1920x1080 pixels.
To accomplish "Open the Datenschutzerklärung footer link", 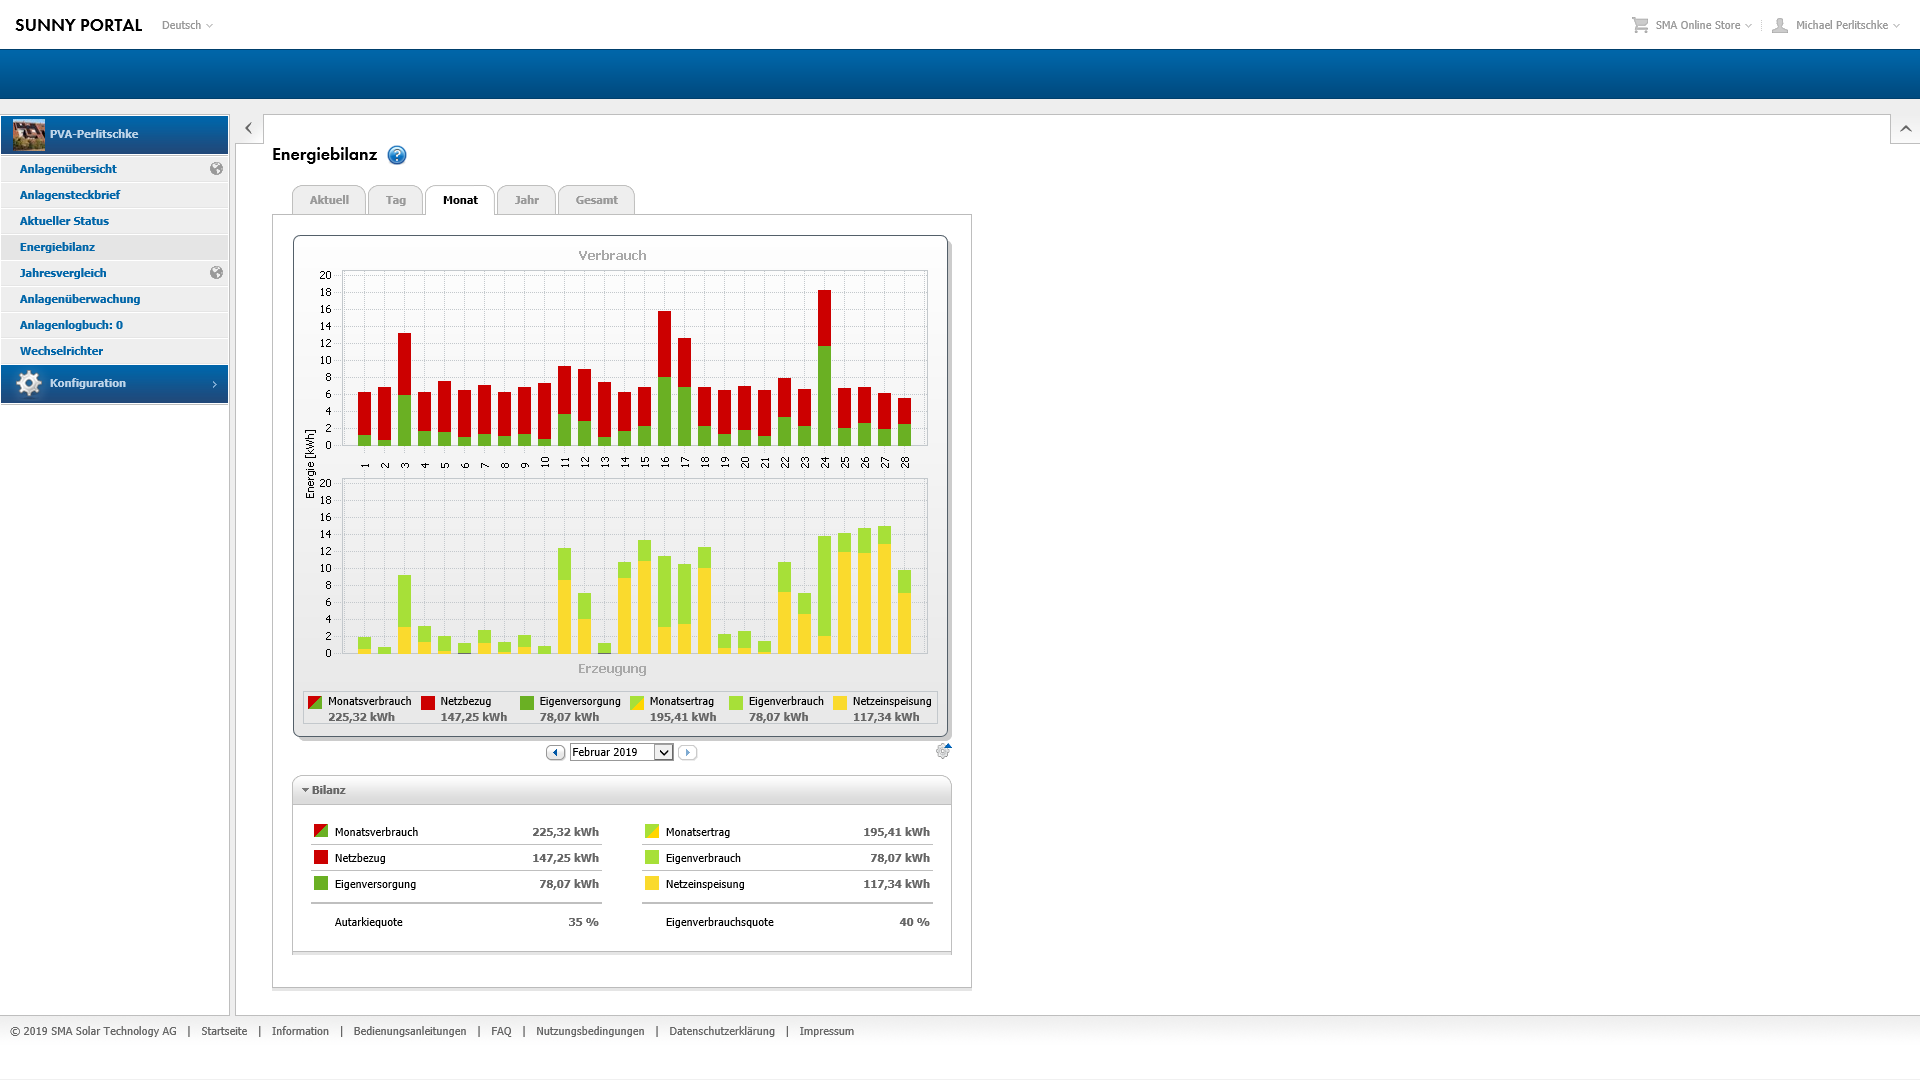I will click(721, 1031).
